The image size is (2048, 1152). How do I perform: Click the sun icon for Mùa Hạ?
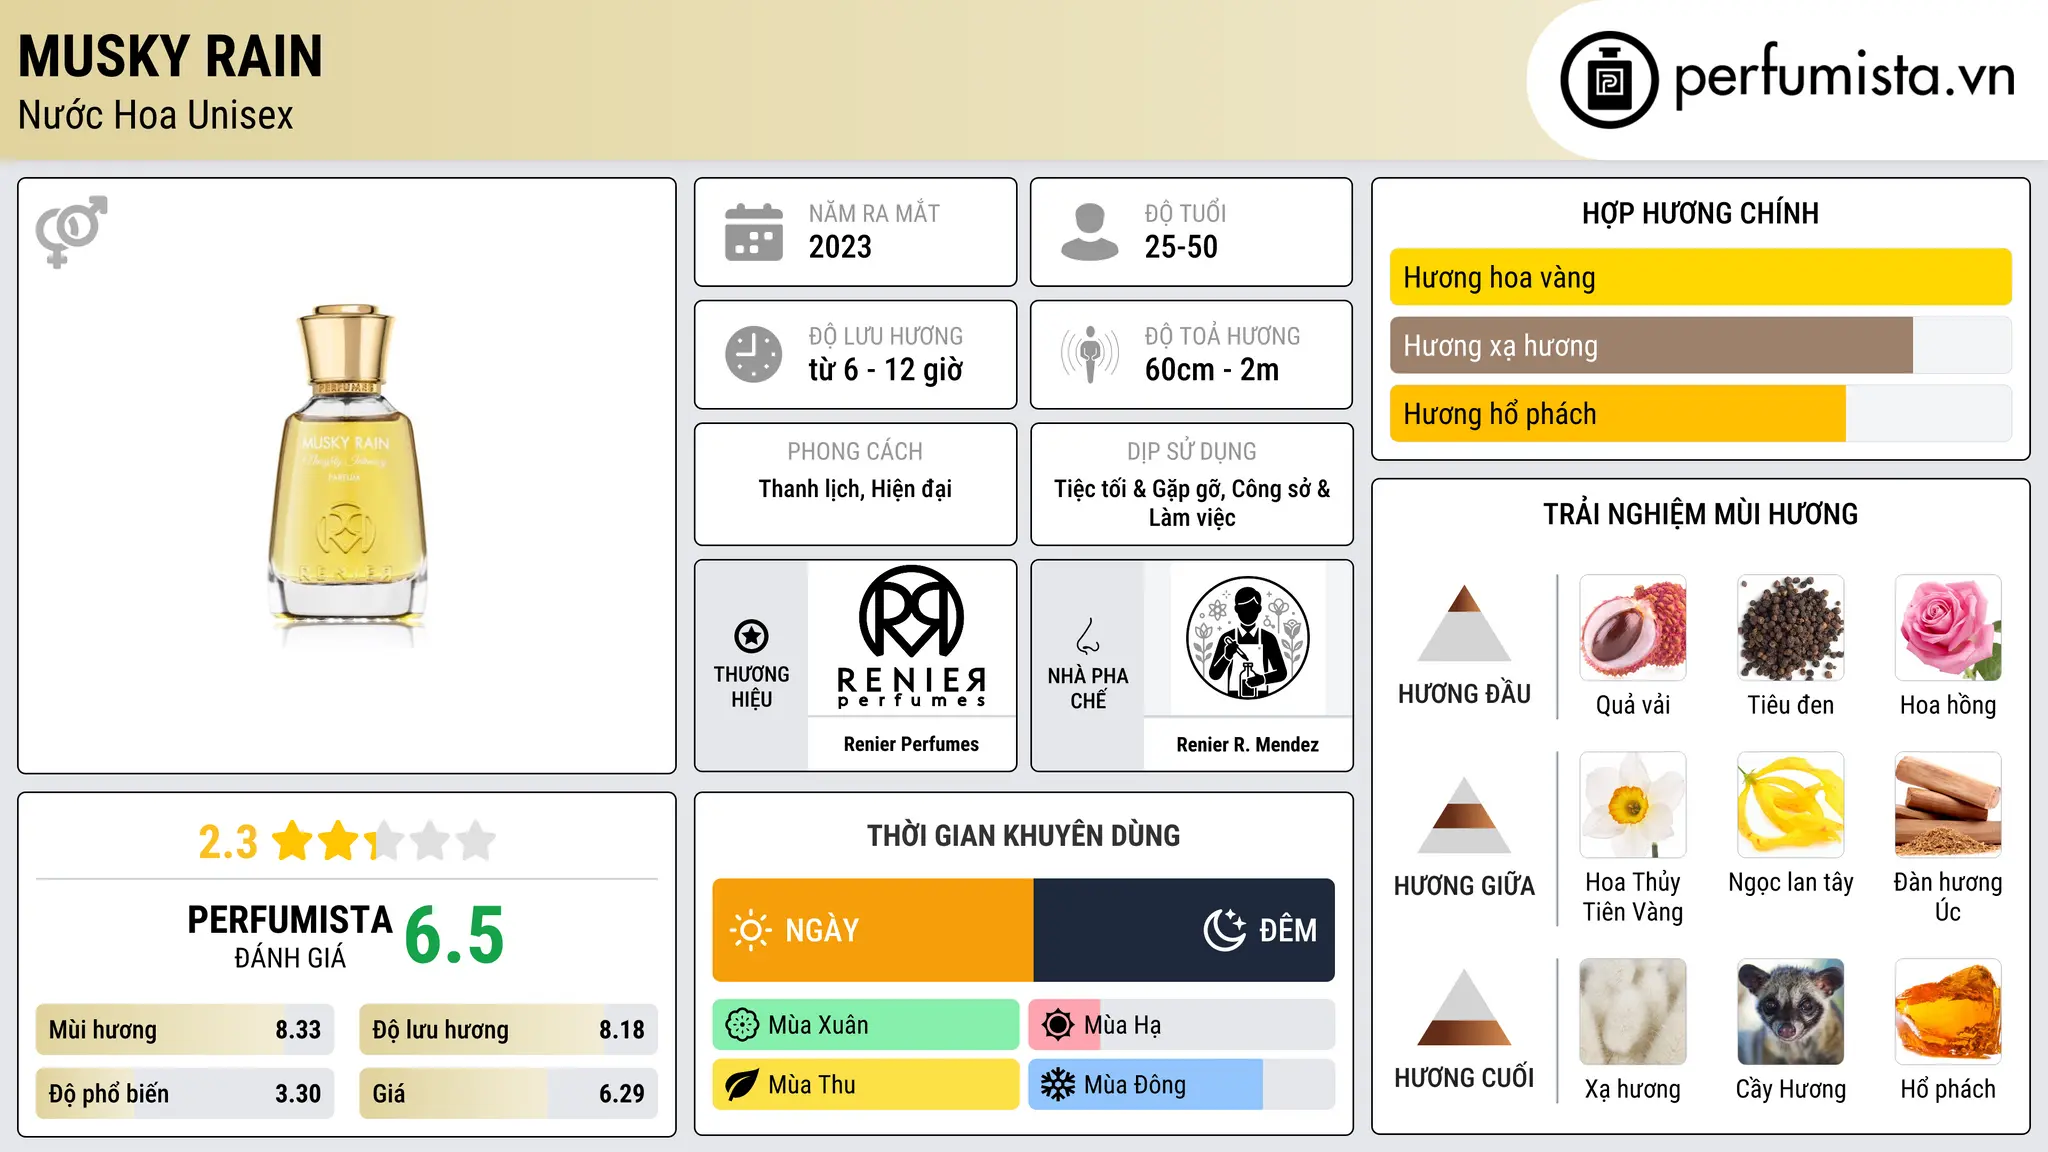click(1057, 1025)
